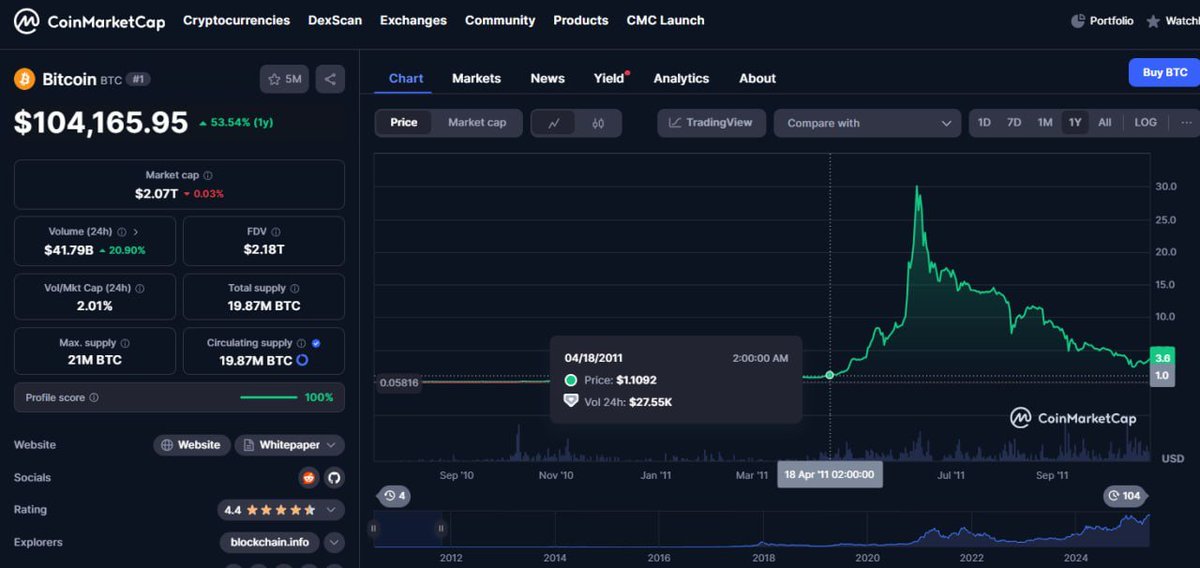Click the Buy BTC button
This screenshot has height=568, width=1200.
[x=1164, y=72]
